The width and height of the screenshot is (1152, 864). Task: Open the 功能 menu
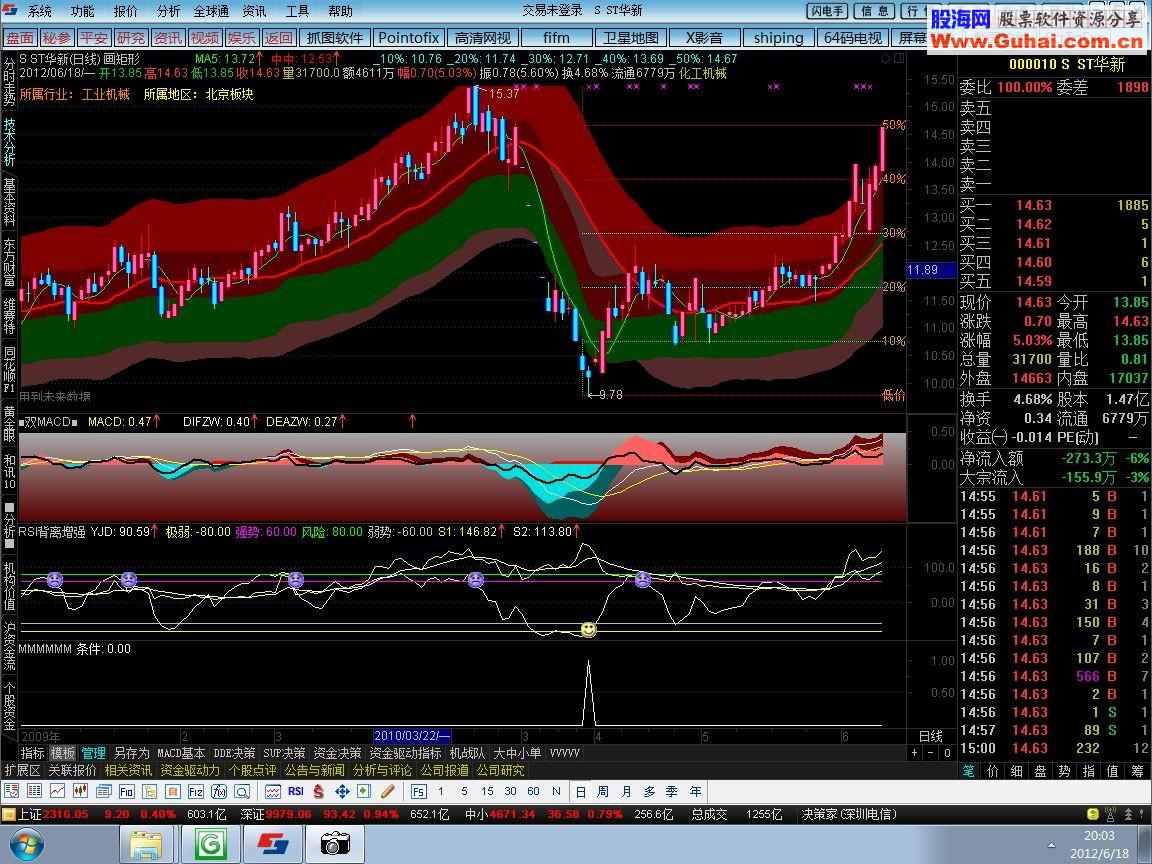[x=82, y=11]
